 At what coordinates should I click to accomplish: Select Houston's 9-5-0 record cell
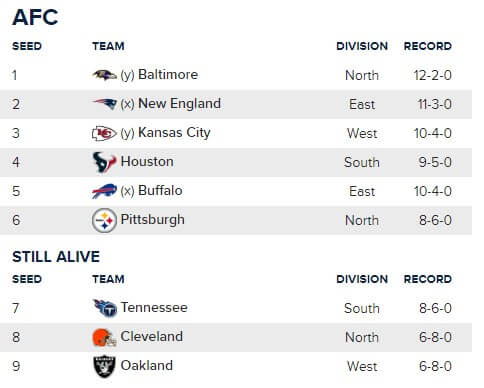point(435,162)
